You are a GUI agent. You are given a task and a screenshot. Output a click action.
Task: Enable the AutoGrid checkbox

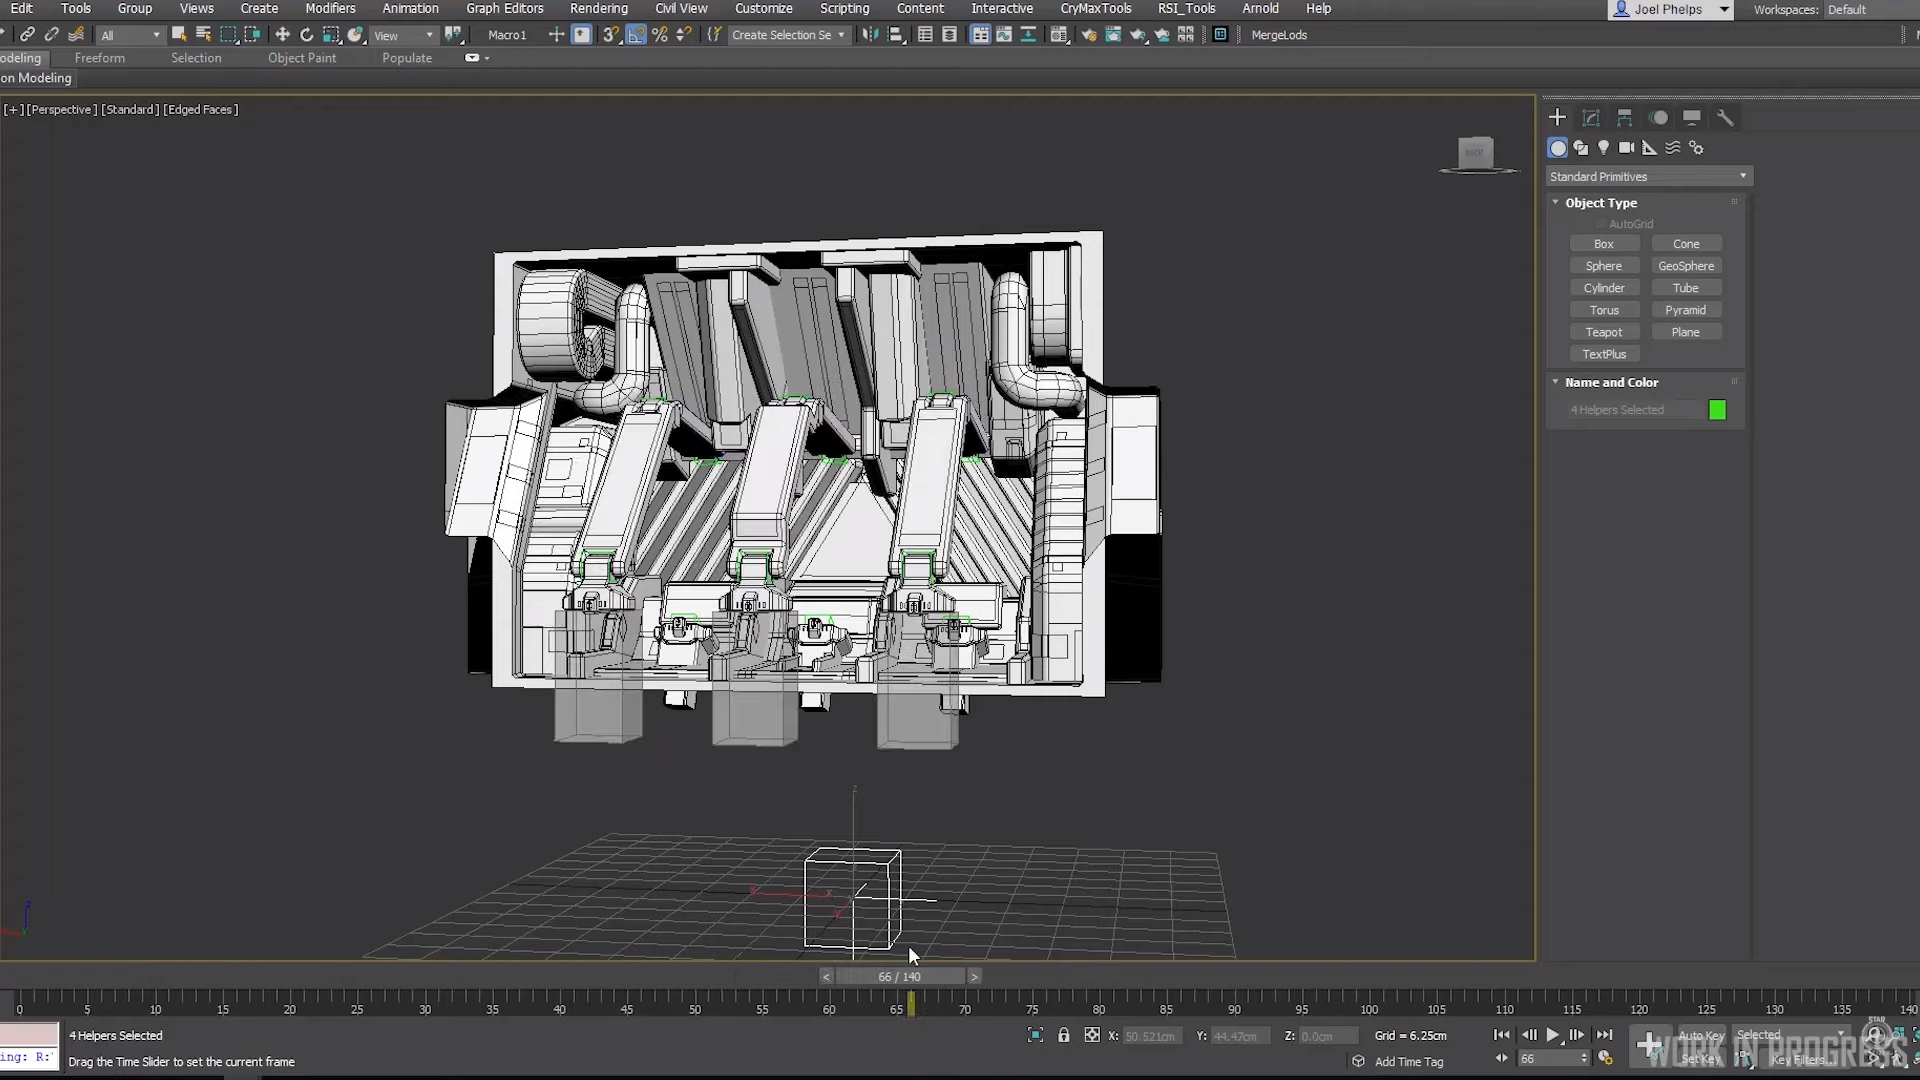(1601, 225)
